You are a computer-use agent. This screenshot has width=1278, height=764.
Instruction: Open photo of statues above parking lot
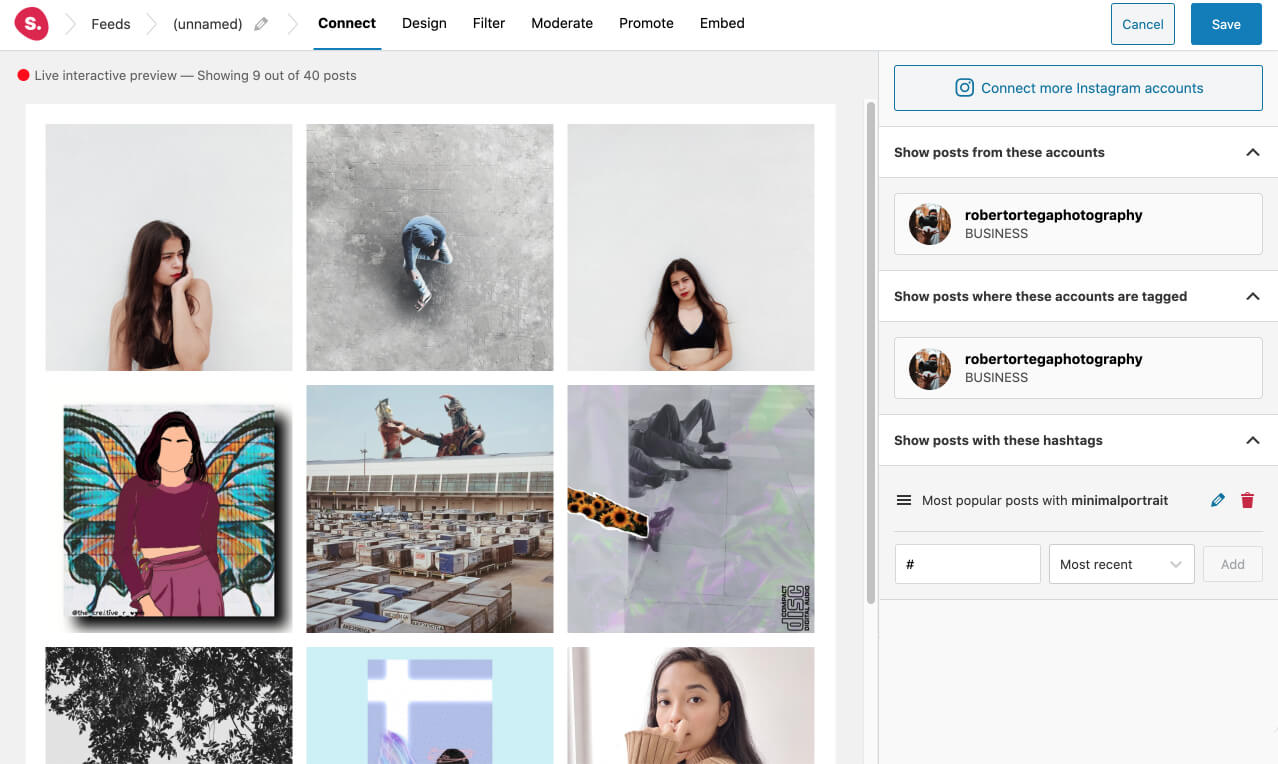point(430,509)
